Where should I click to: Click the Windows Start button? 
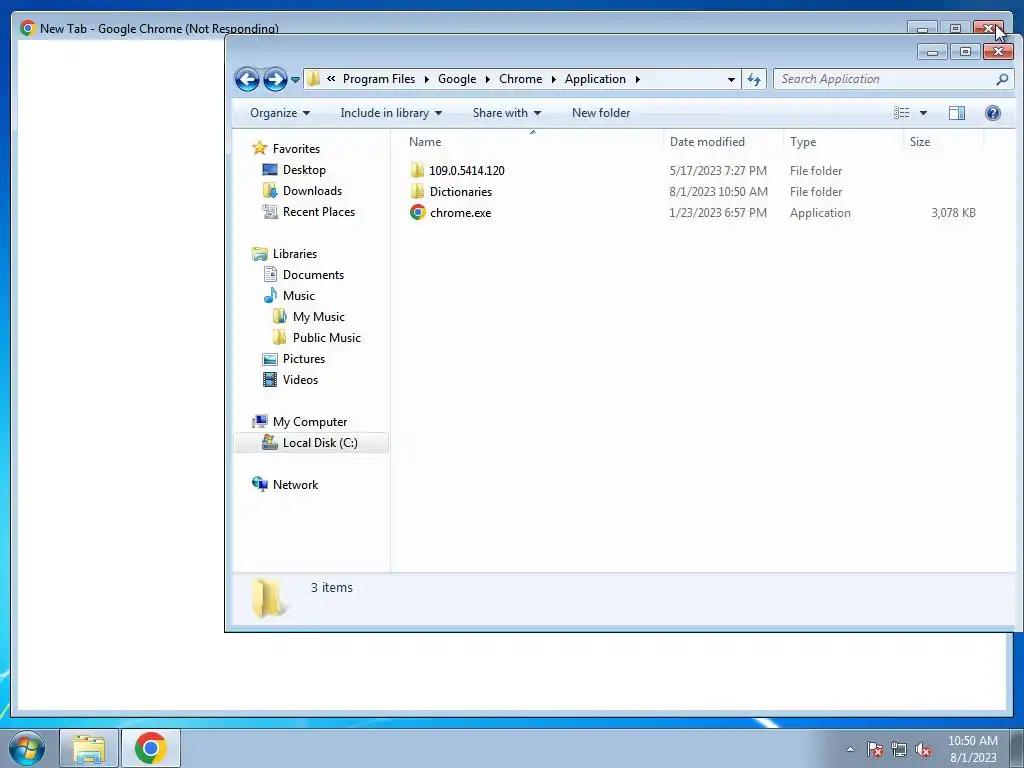coord(27,748)
